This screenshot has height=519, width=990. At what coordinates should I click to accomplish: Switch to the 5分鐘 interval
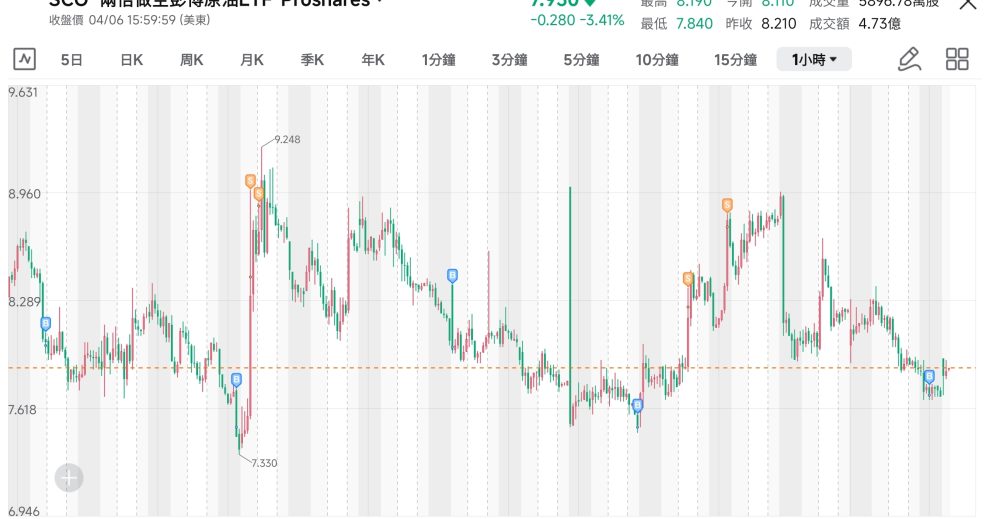click(581, 60)
